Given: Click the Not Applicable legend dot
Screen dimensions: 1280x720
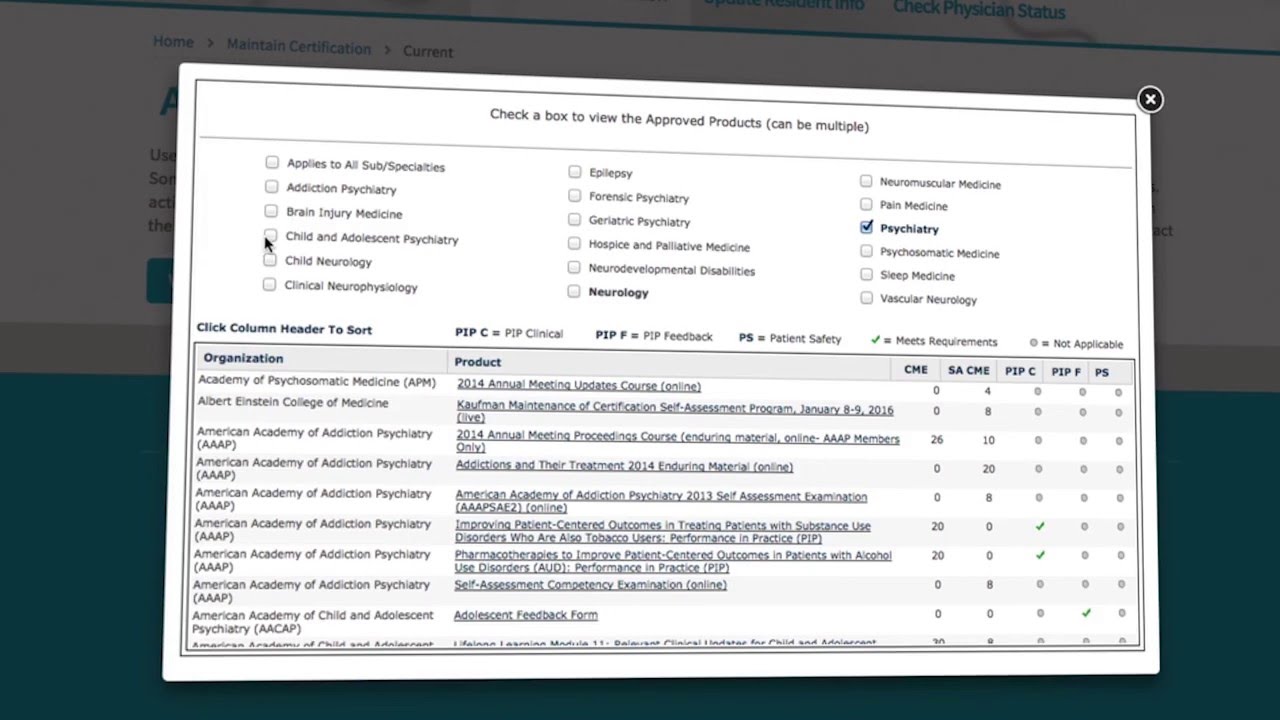Looking at the screenshot, I should [x=1034, y=343].
